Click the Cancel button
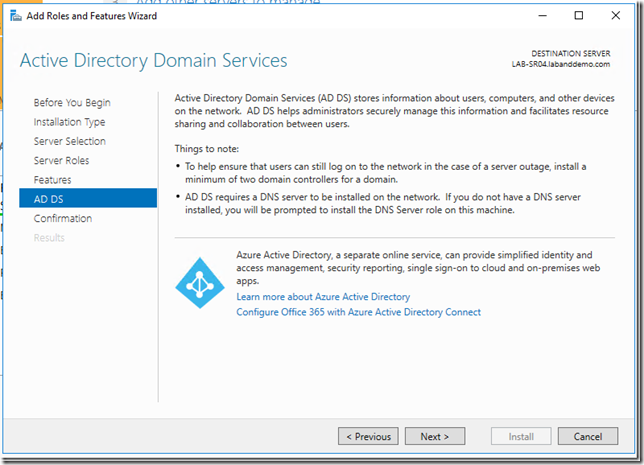Viewport: 644px width, 465px height. [x=588, y=436]
